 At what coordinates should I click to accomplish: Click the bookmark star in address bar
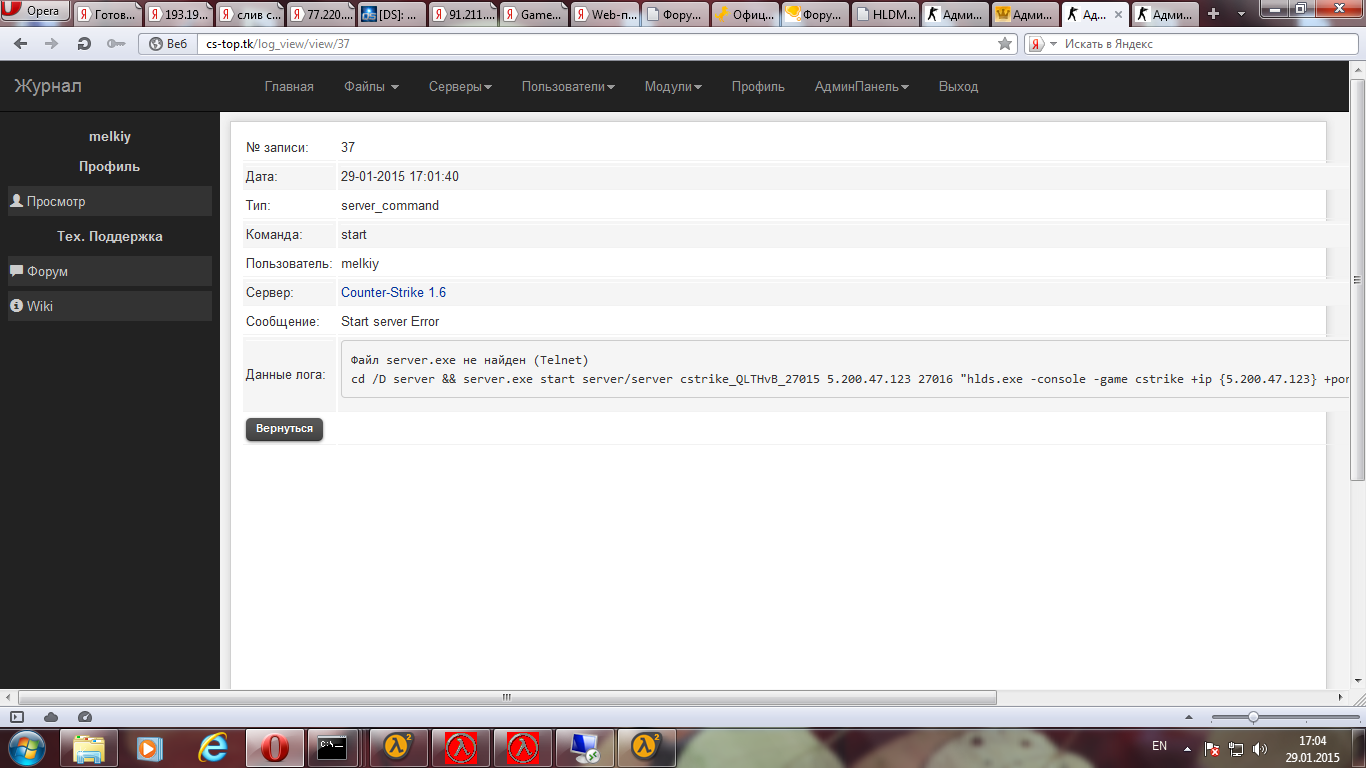1005,44
